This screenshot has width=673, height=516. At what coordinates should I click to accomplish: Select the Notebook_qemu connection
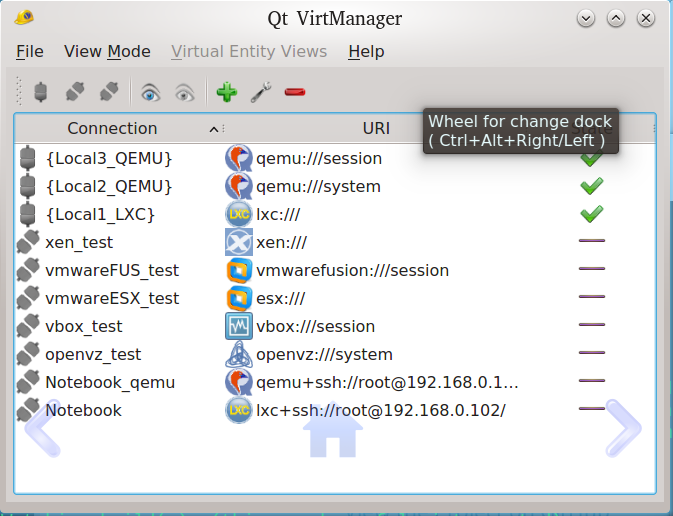point(110,382)
